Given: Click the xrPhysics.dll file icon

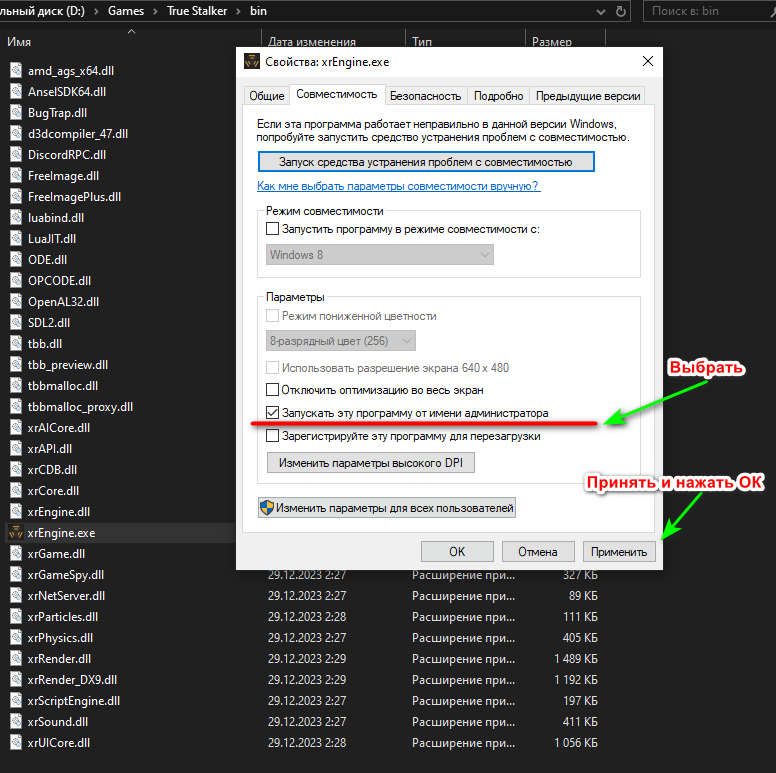Looking at the screenshot, I should (x=16, y=638).
